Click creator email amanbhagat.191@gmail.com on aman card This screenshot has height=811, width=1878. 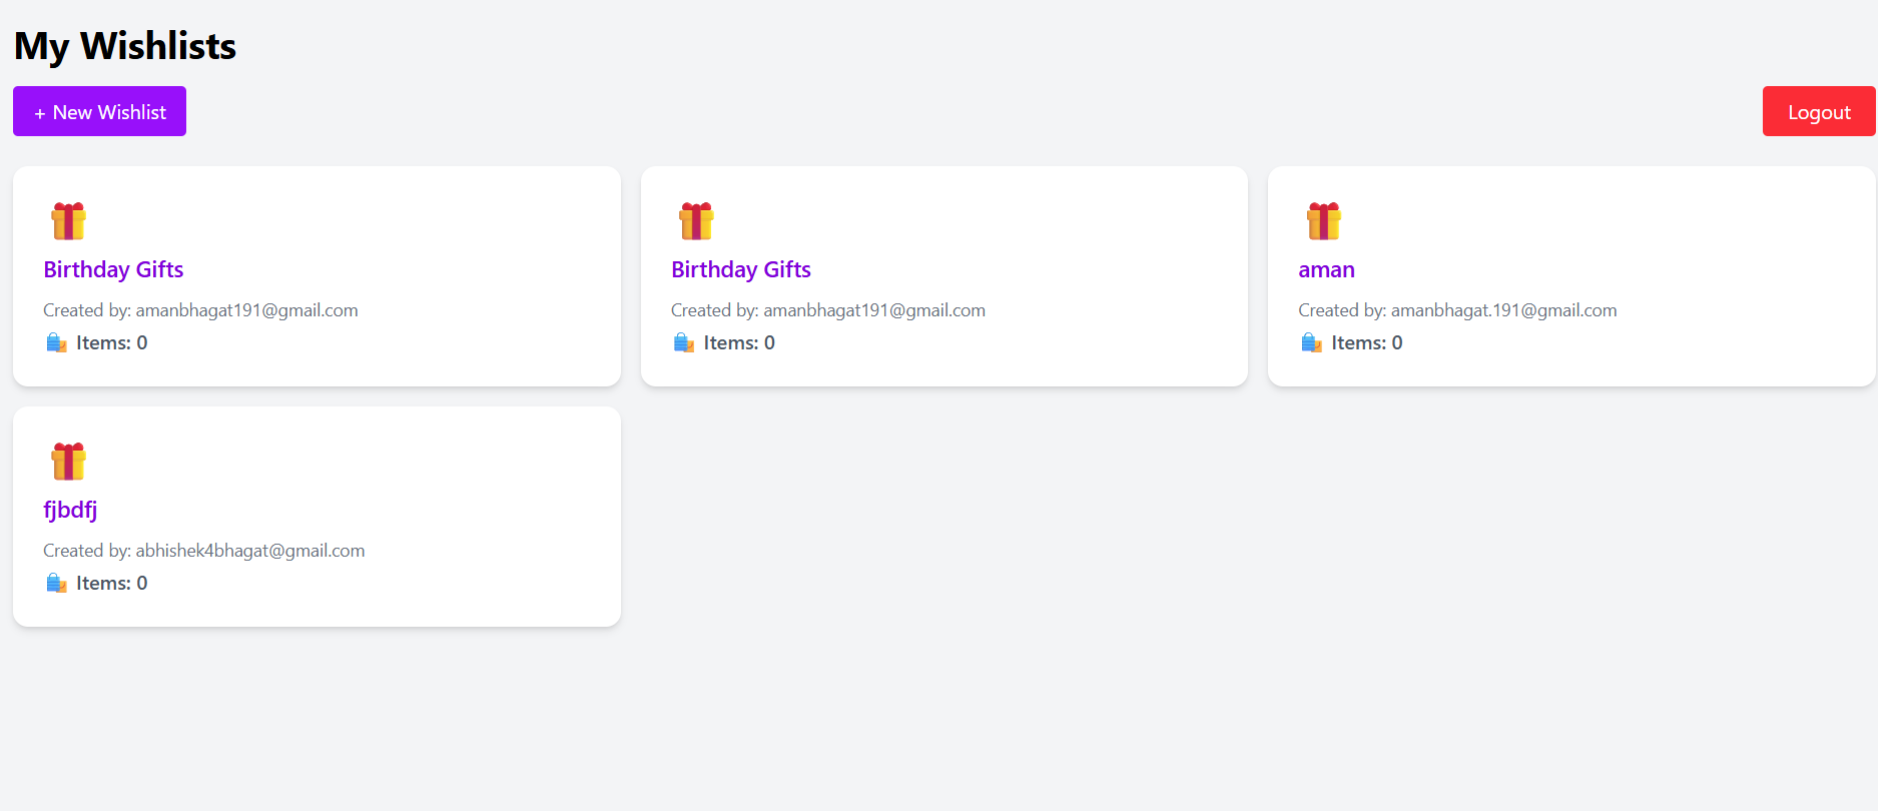(x=1503, y=311)
